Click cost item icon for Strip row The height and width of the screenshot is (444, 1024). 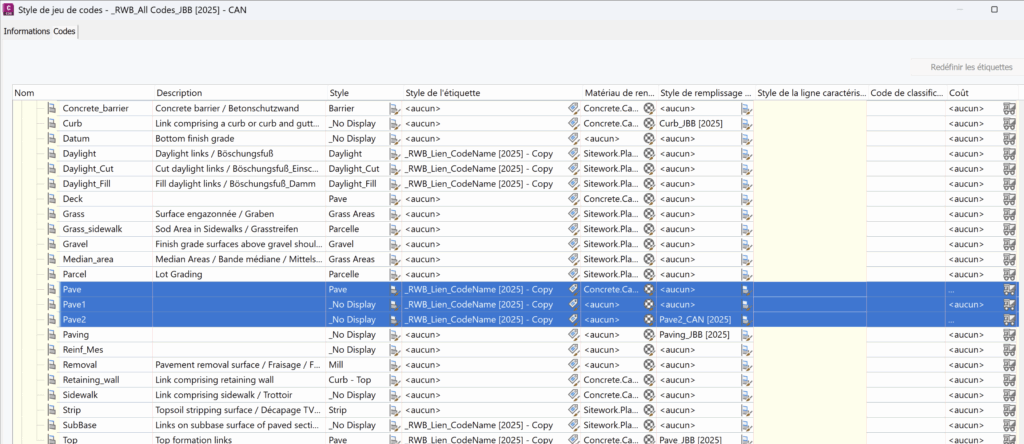click(1010, 411)
